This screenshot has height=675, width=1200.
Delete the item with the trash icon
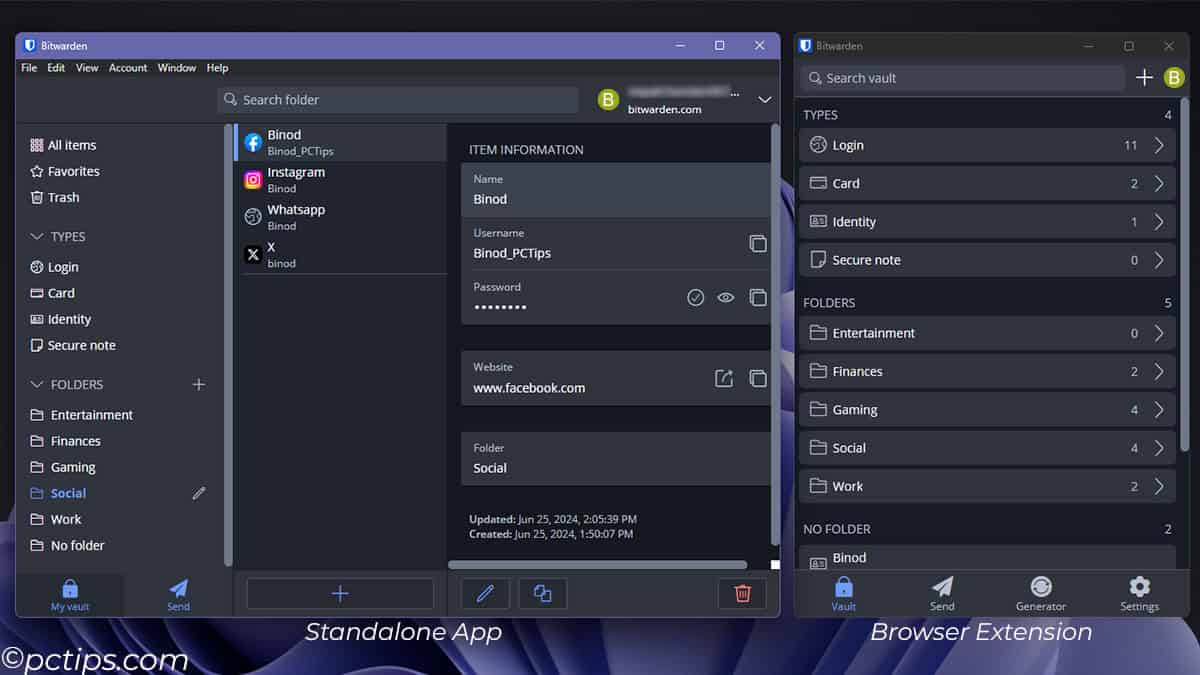pyautogui.click(x=742, y=593)
